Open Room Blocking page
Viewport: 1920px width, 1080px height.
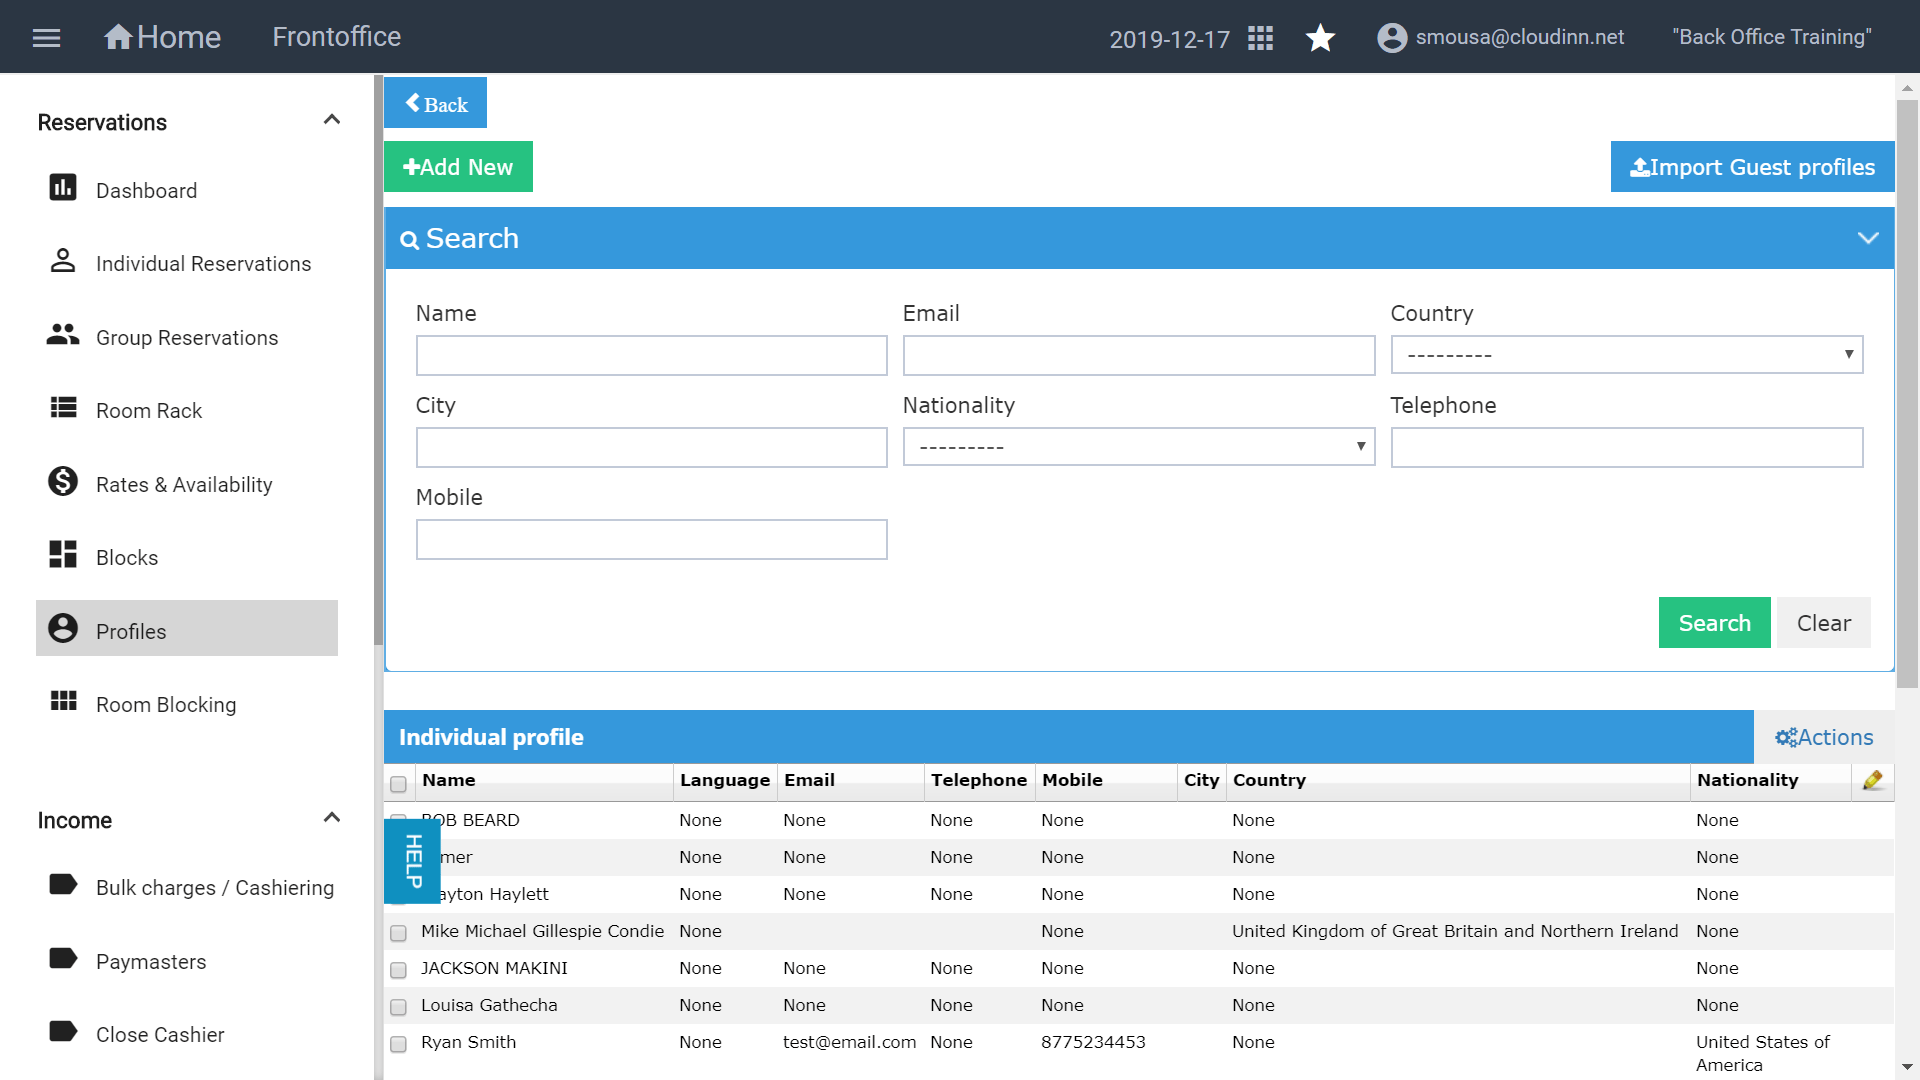point(166,705)
